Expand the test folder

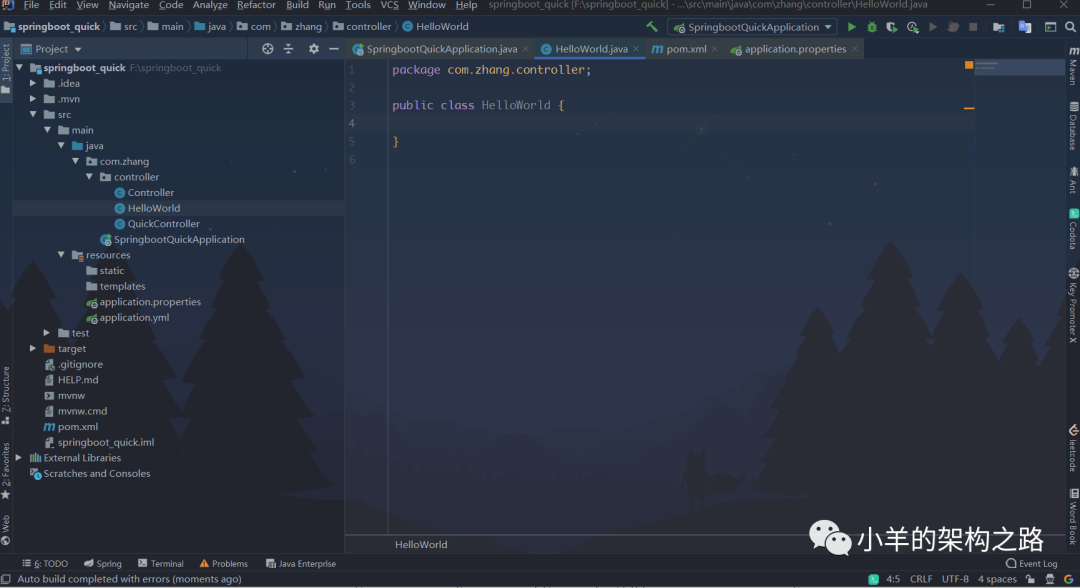(x=47, y=333)
